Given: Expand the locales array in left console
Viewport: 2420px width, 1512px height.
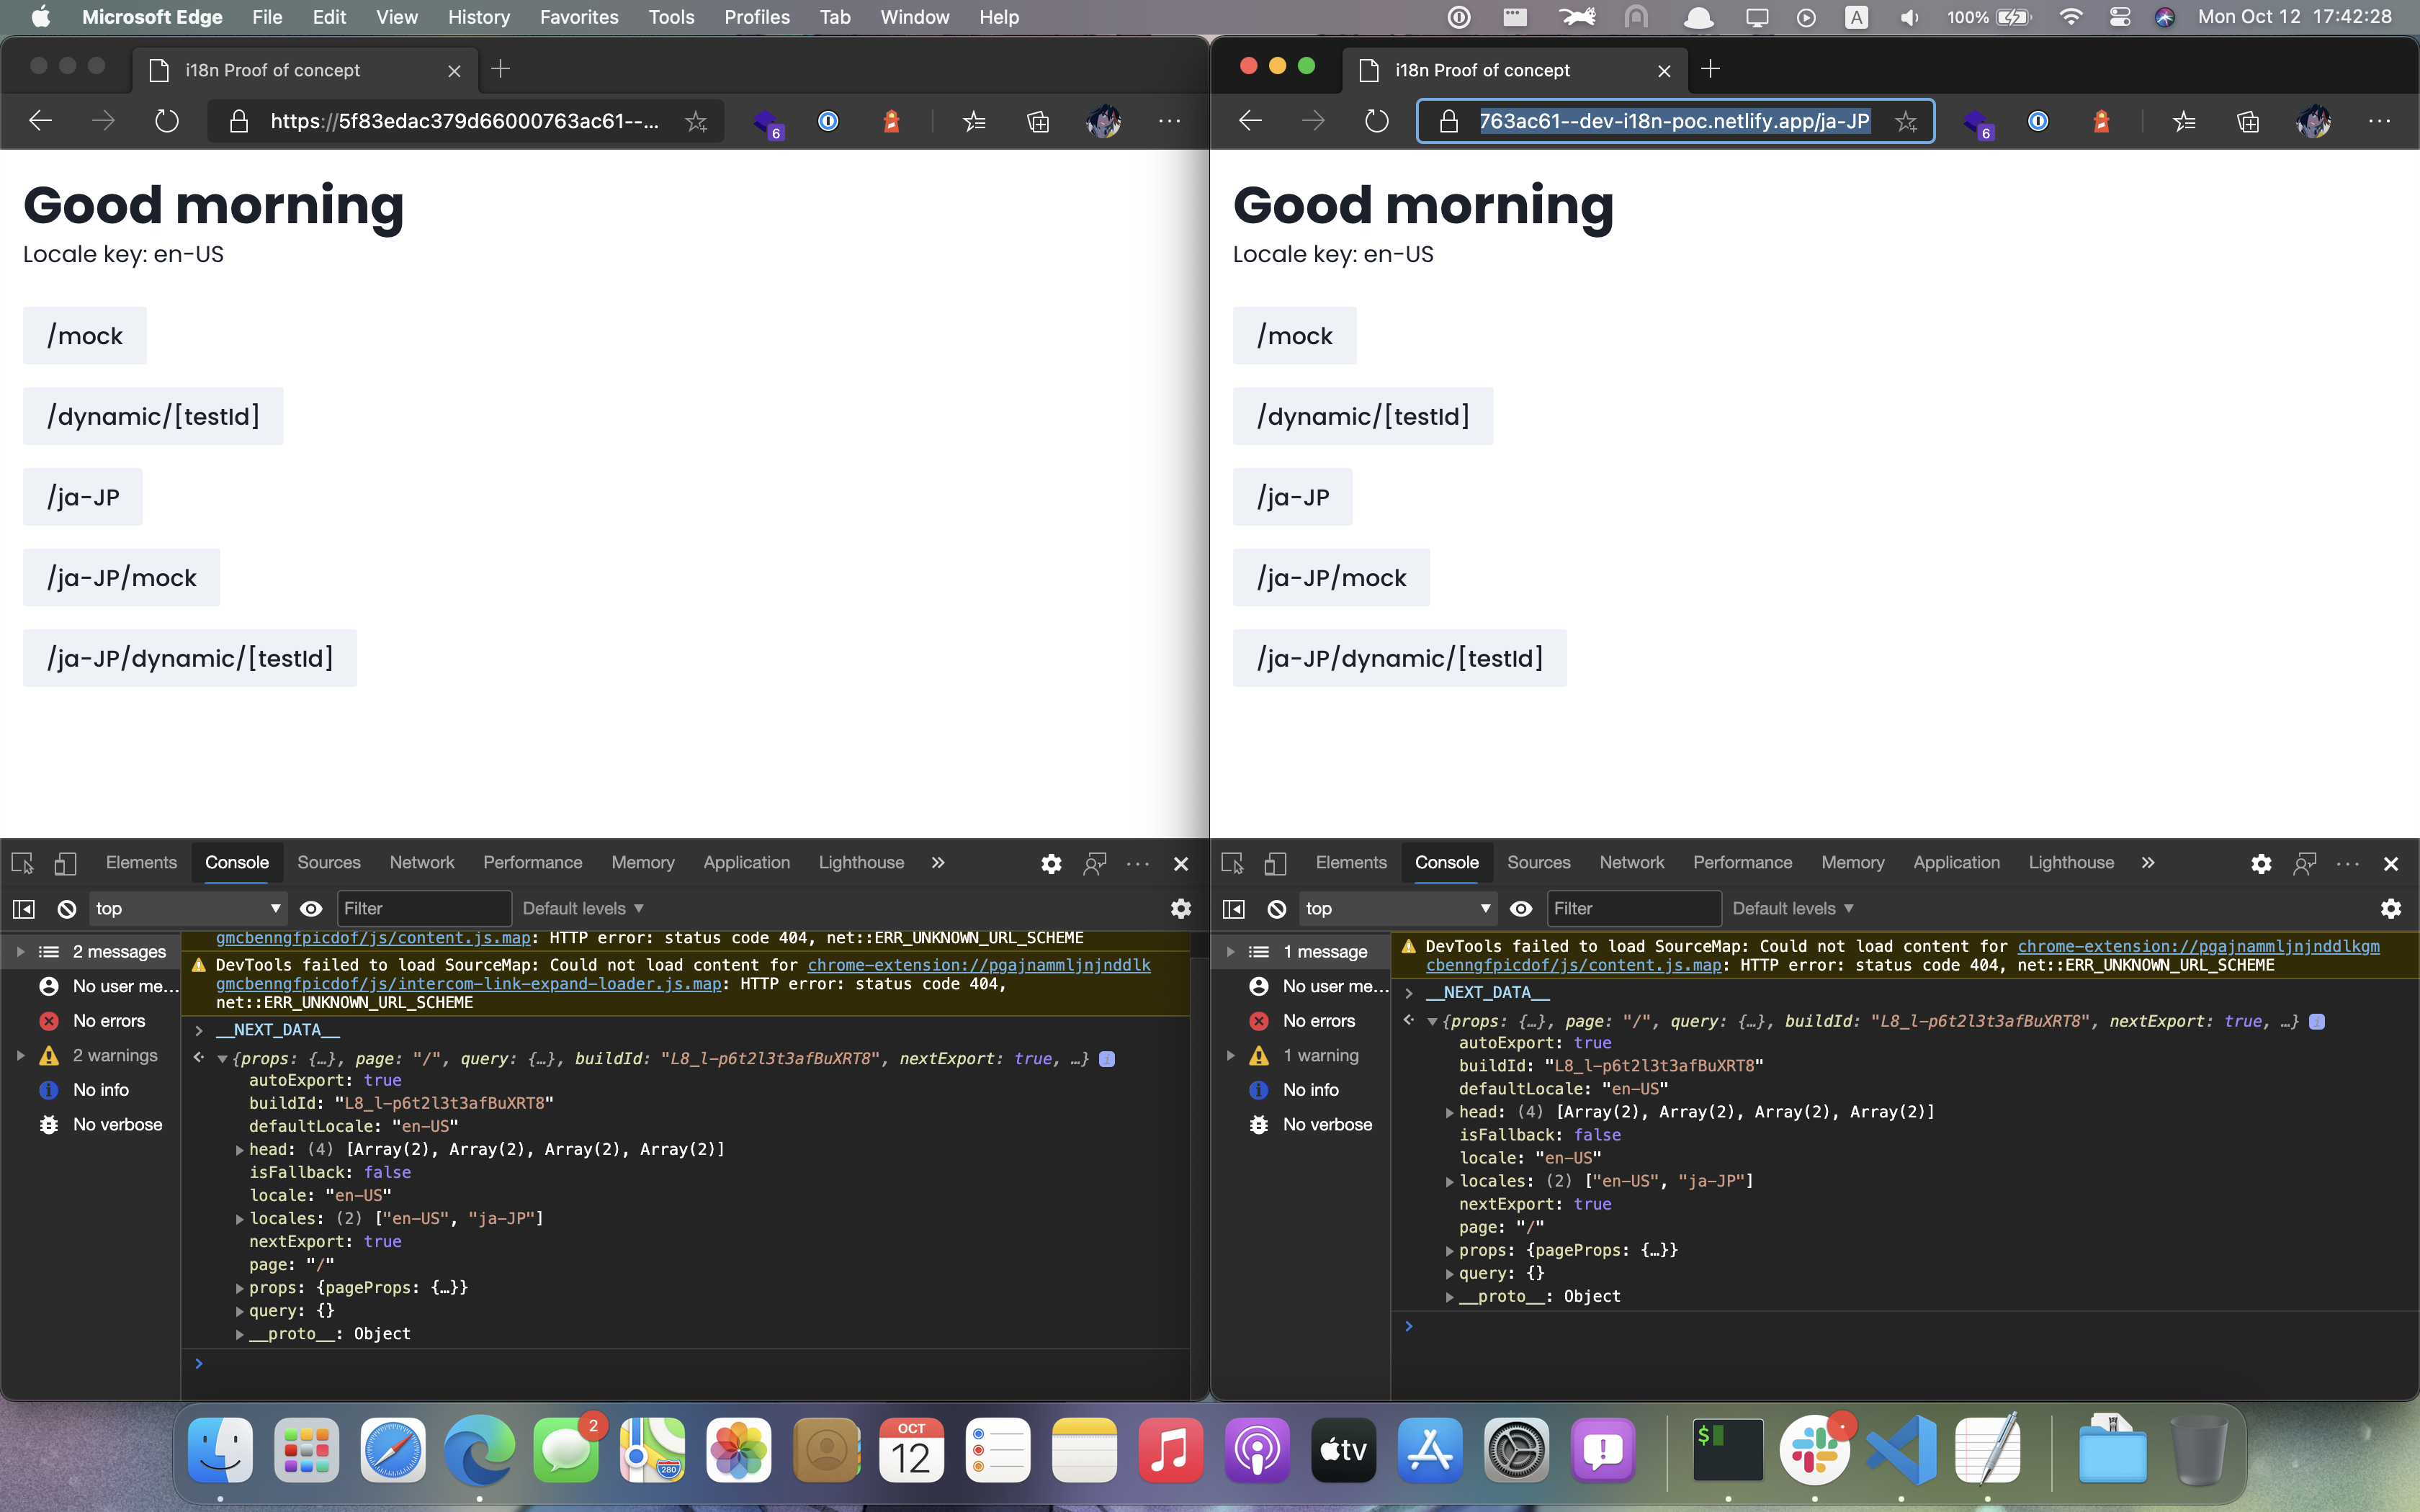Looking at the screenshot, I should pos(240,1219).
